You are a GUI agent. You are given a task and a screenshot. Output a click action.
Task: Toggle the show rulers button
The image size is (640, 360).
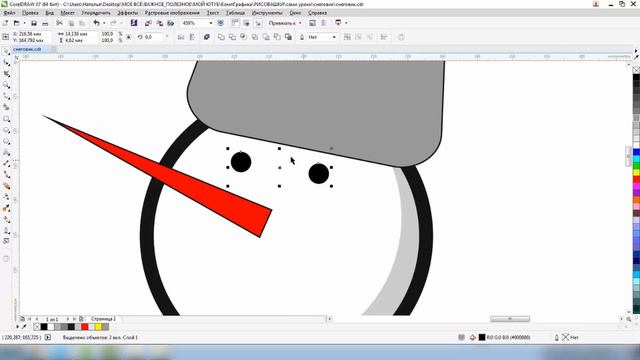click(x=235, y=23)
